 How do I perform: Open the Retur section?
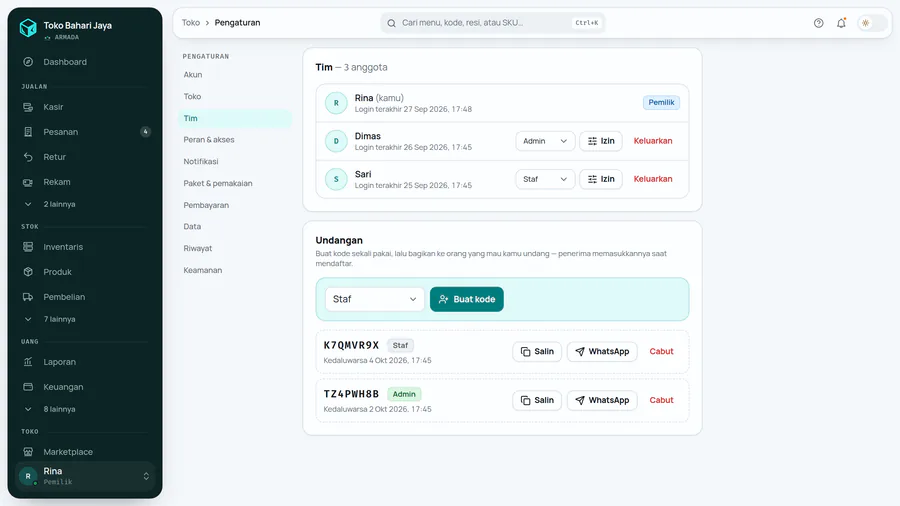click(x=85, y=157)
